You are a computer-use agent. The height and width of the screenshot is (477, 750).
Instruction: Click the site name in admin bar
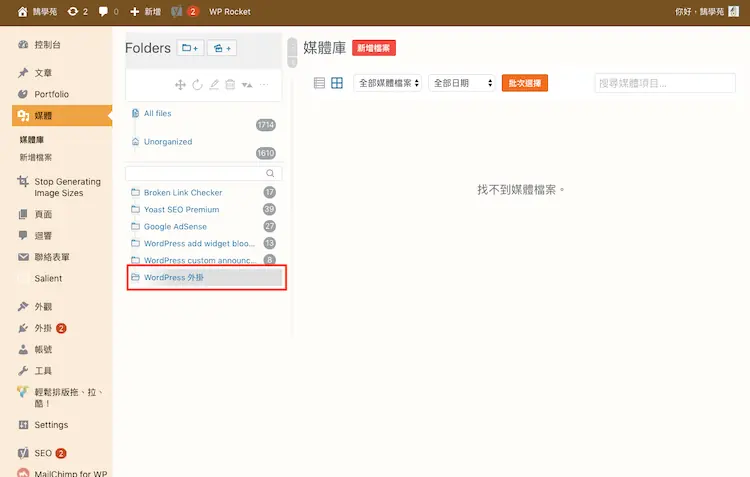pyautogui.click(x=44, y=11)
